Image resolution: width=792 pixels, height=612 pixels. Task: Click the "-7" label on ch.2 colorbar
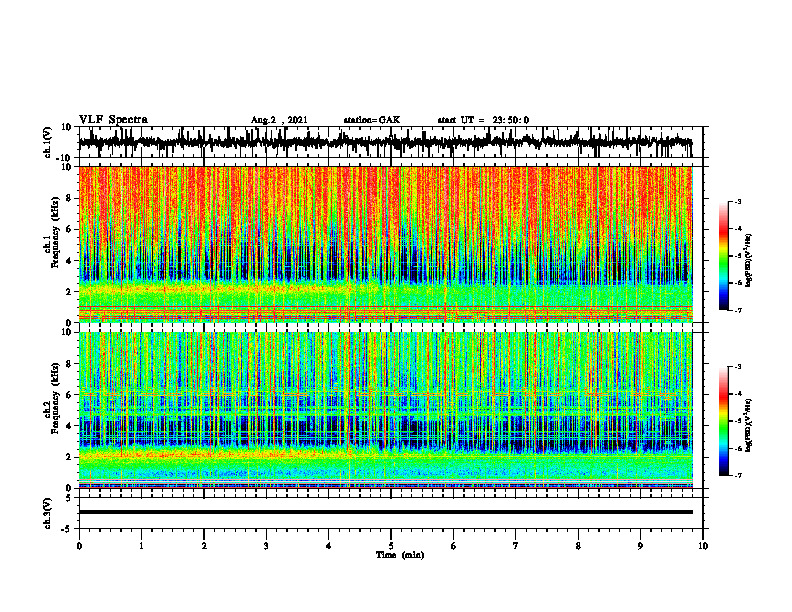coord(738,475)
